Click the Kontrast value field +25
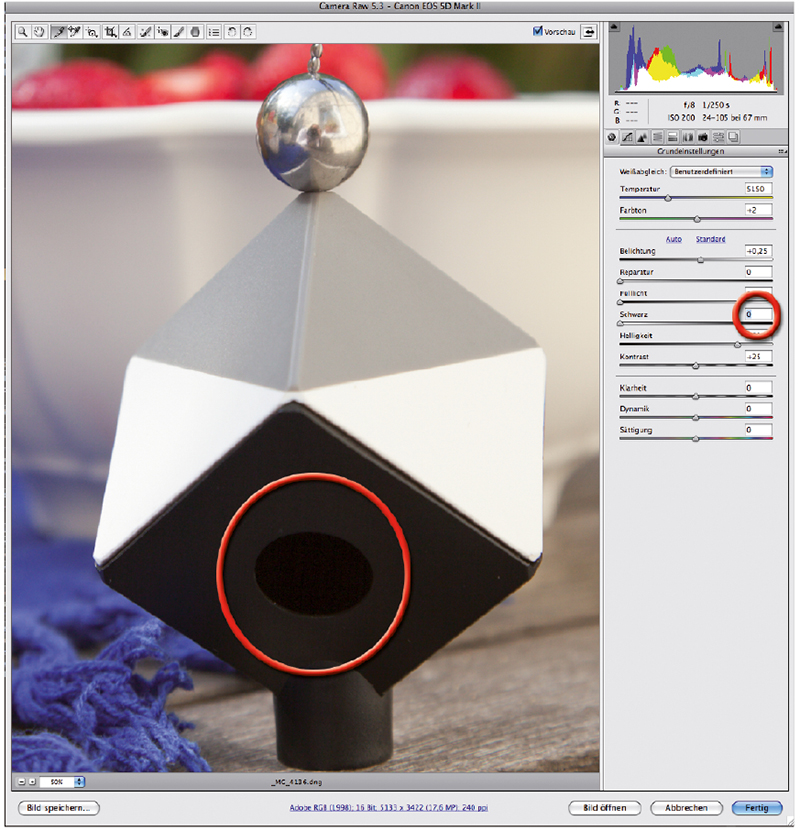 tap(758, 357)
